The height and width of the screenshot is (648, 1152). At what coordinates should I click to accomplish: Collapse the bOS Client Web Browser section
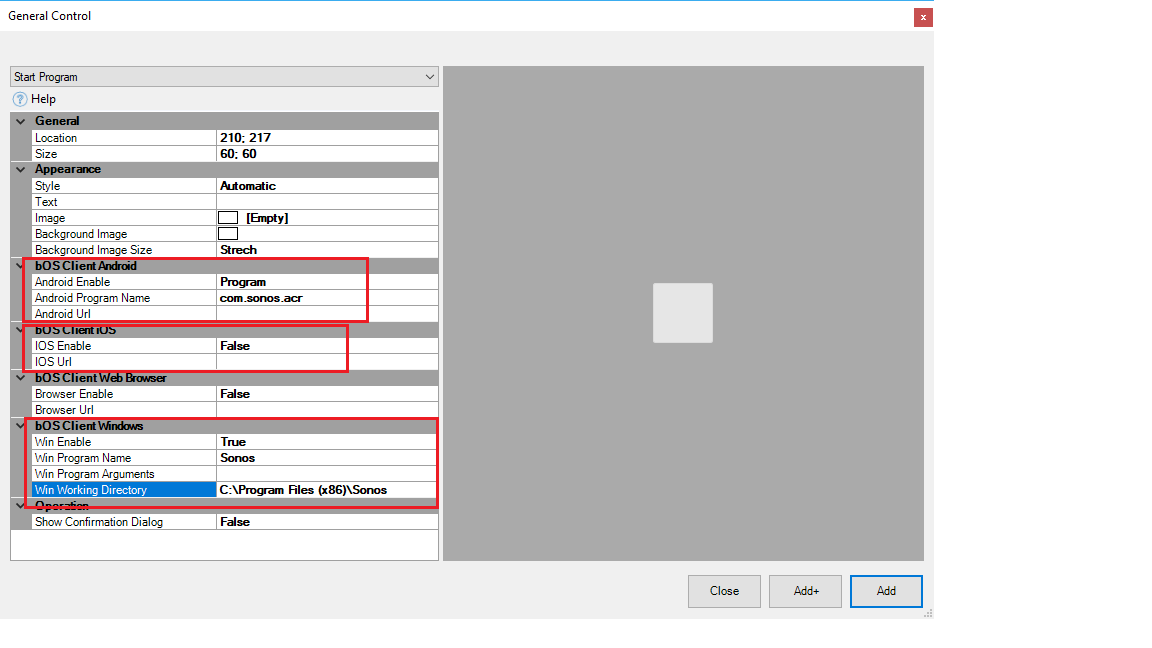click(x=20, y=378)
